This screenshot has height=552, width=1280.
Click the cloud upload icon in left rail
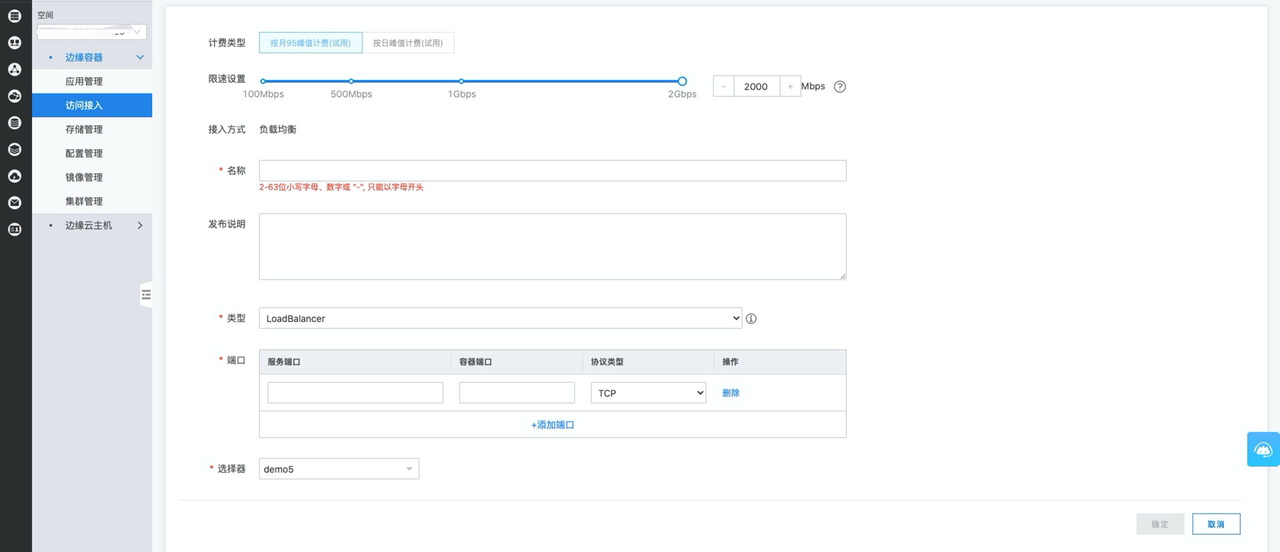pyautogui.click(x=15, y=176)
